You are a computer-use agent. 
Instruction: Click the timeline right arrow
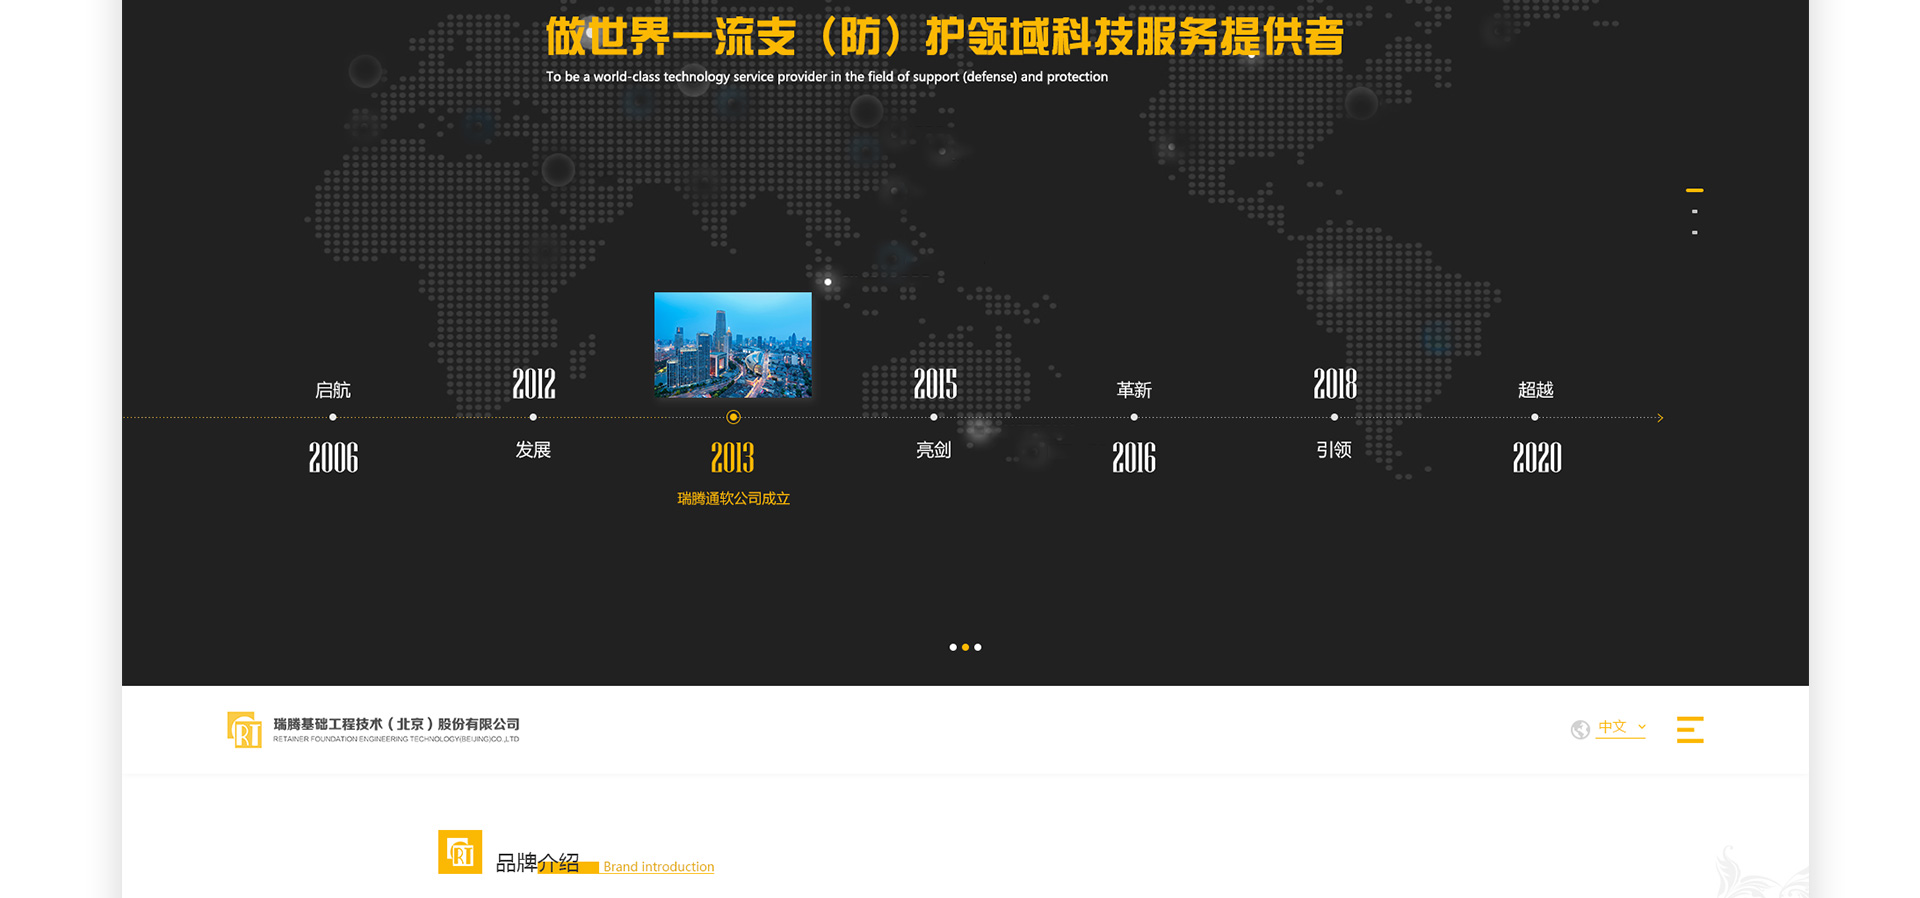click(1660, 418)
